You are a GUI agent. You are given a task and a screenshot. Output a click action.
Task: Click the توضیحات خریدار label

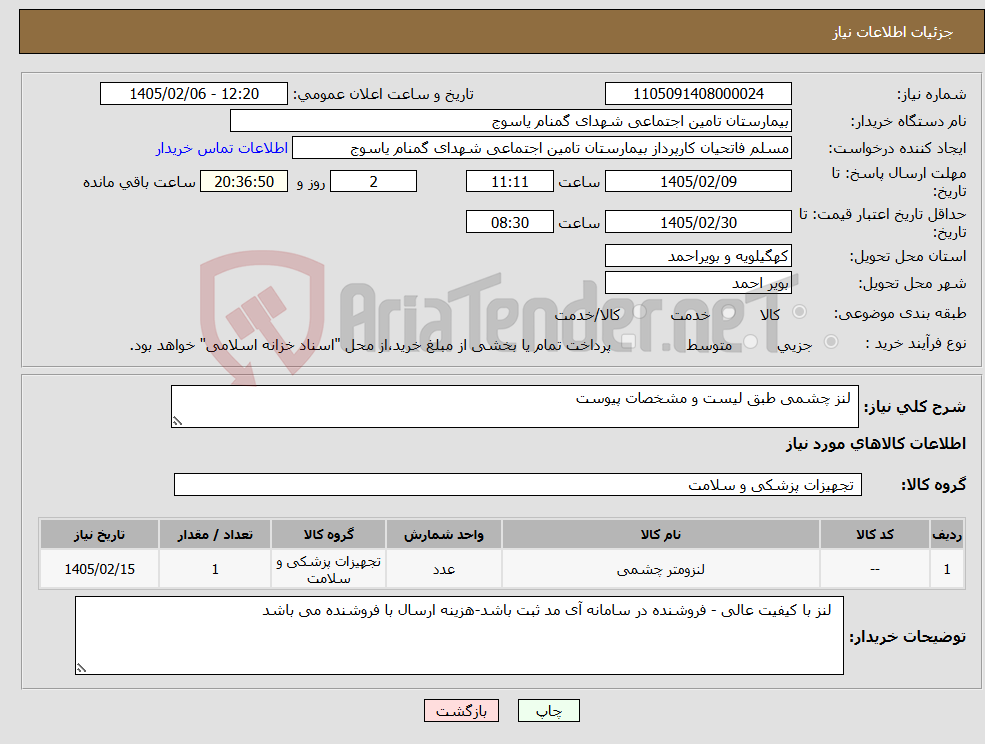(908, 637)
